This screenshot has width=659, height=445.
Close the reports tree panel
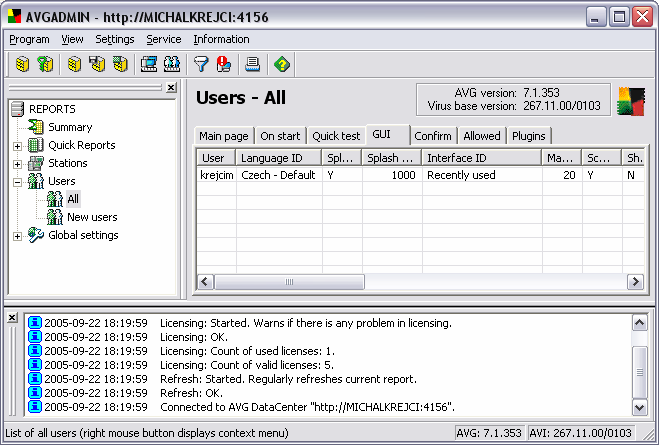click(171, 87)
